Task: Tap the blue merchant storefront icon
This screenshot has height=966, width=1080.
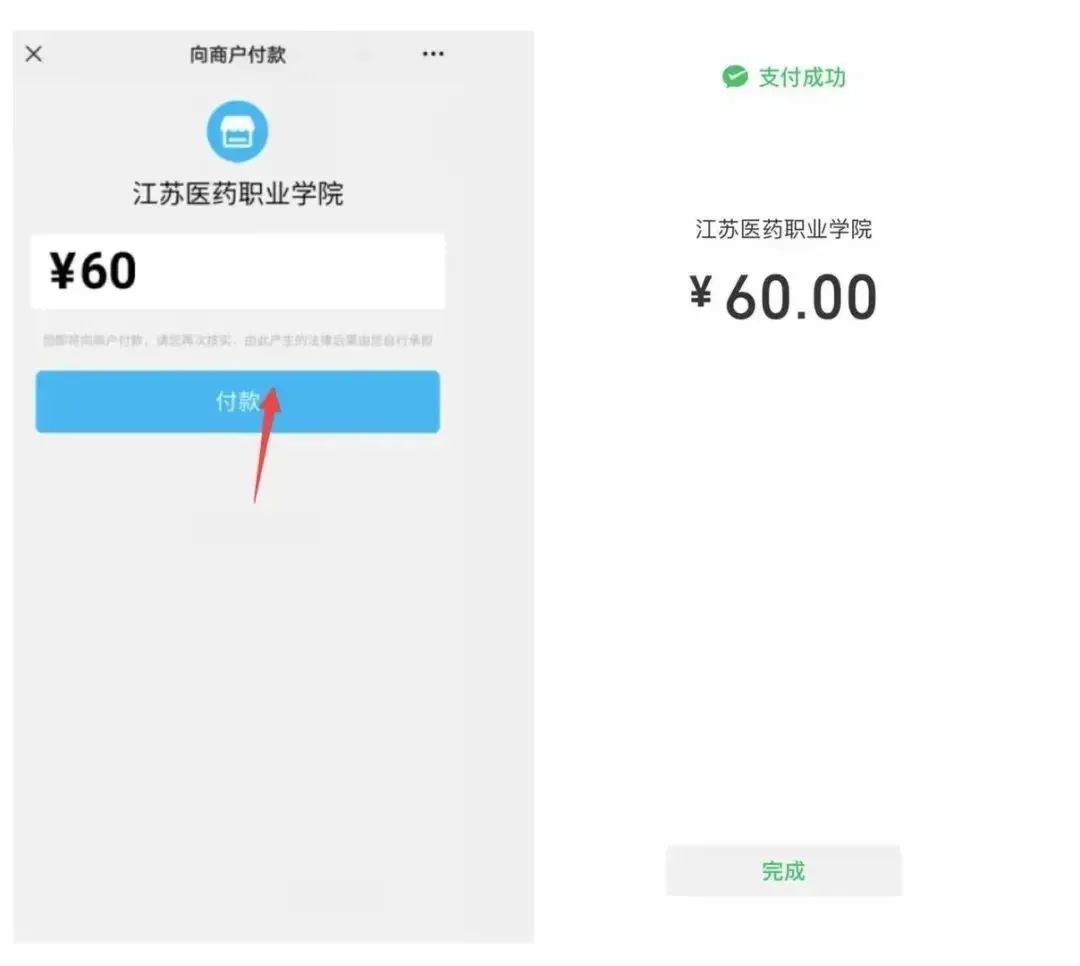Action: [x=238, y=132]
